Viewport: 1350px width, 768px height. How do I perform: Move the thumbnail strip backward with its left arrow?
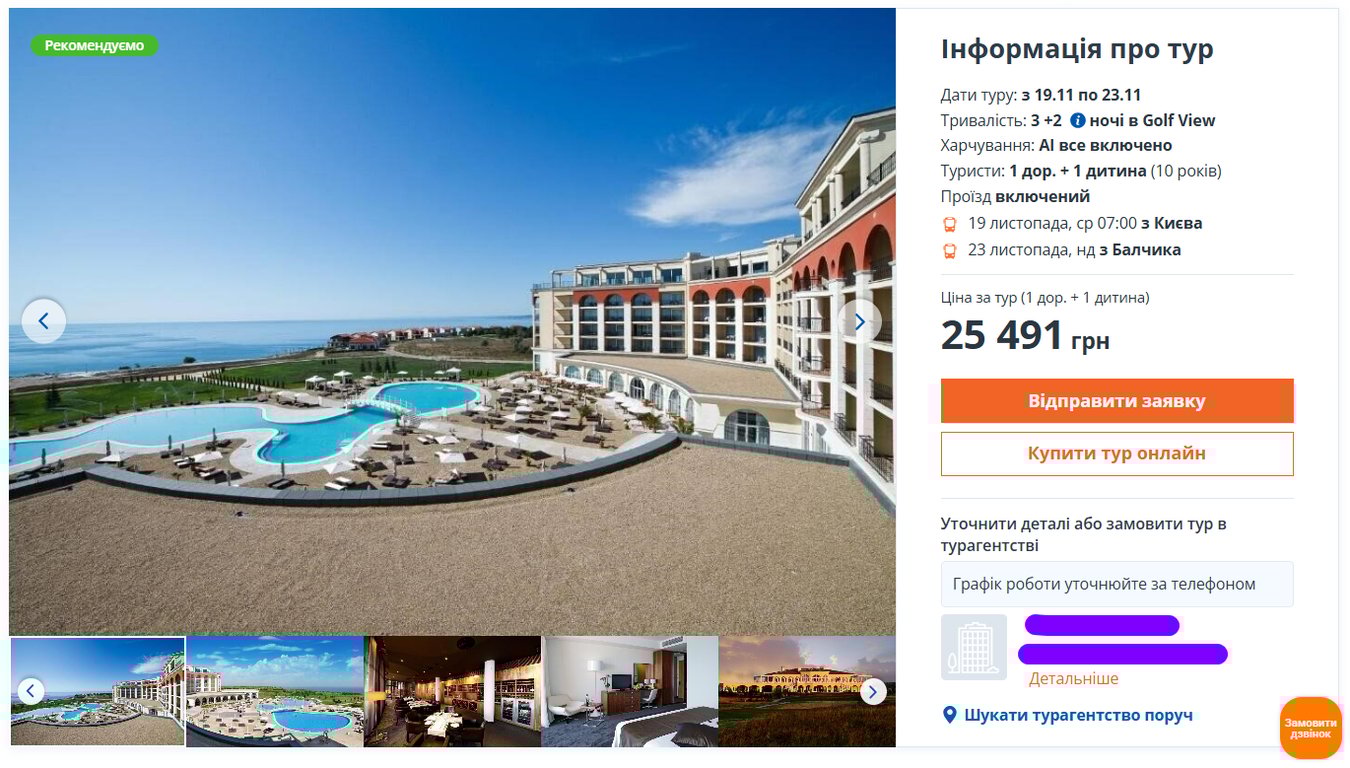pos(31,691)
